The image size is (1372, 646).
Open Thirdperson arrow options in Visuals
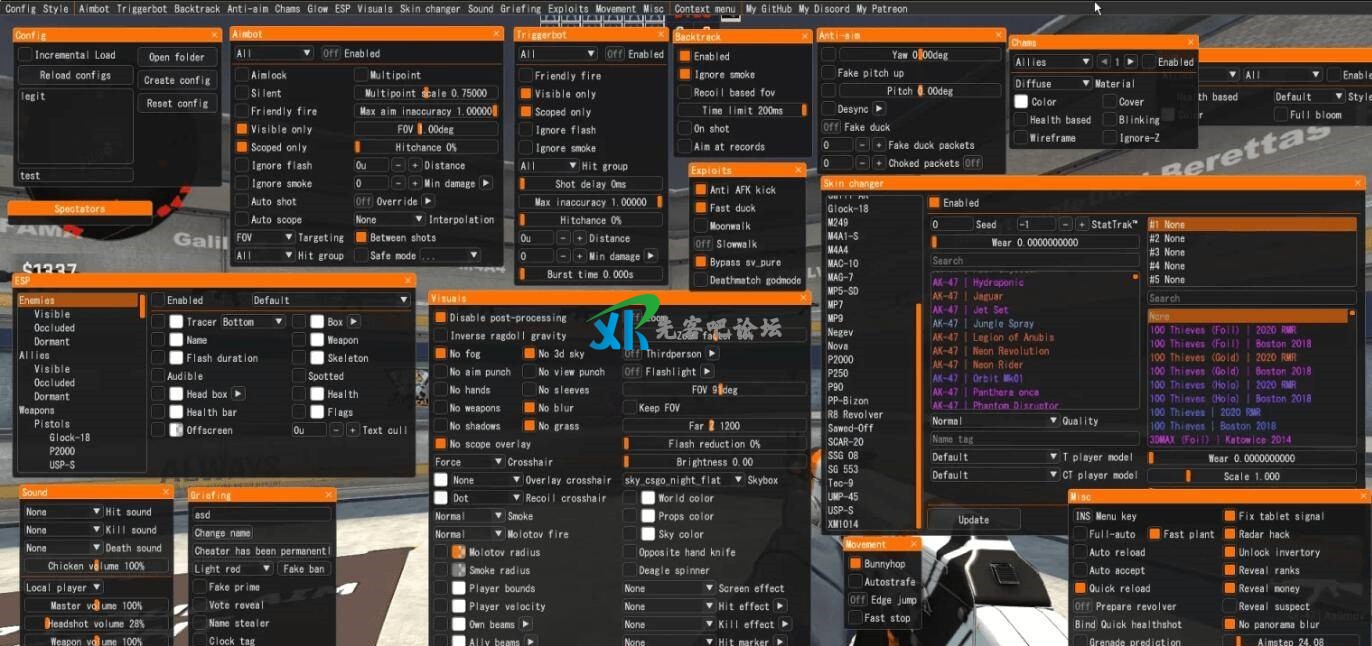pos(712,354)
